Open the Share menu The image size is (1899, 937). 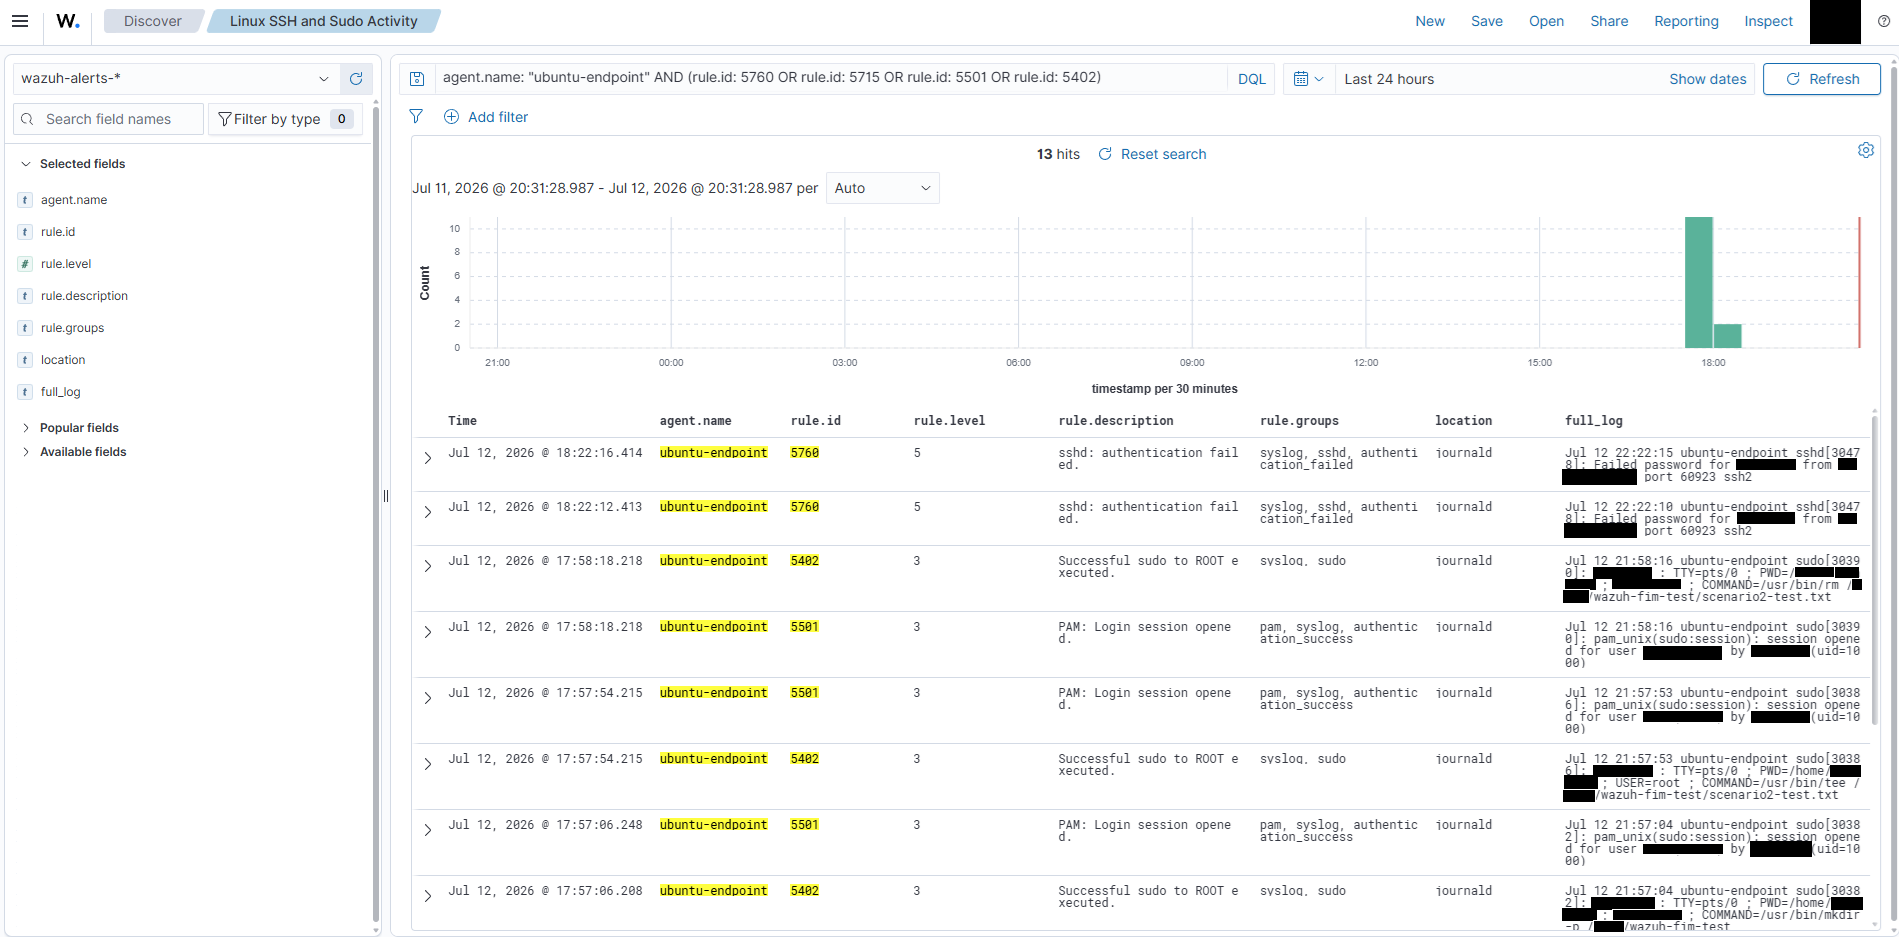point(1609,21)
